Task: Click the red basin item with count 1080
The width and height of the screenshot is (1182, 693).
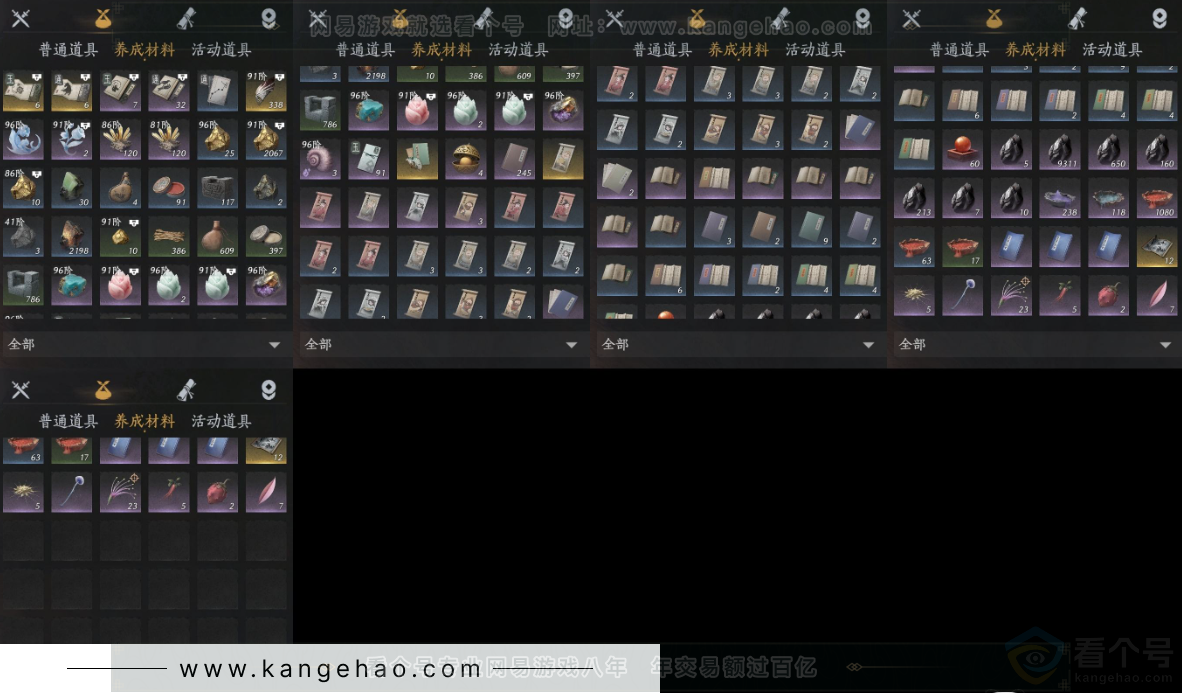Action: click(x=1158, y=198)
